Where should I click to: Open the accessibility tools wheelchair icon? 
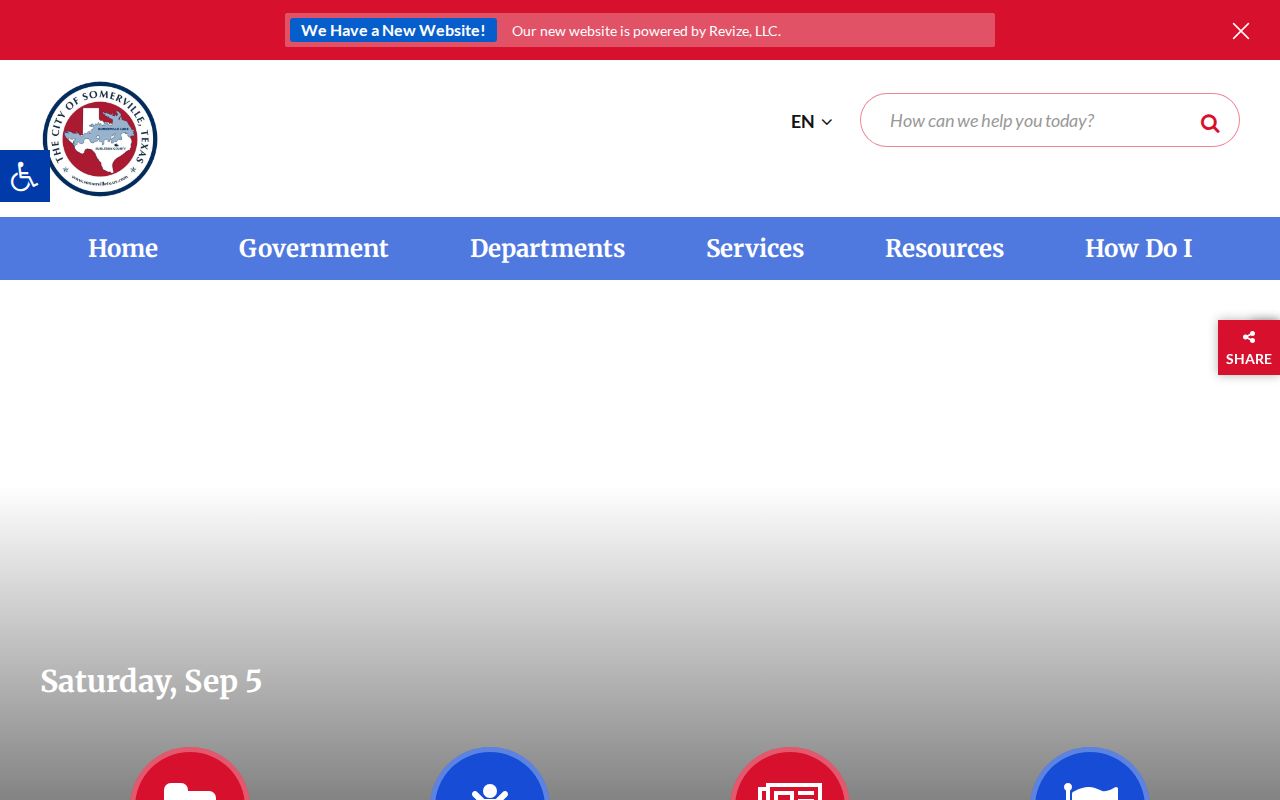[24, 176]
